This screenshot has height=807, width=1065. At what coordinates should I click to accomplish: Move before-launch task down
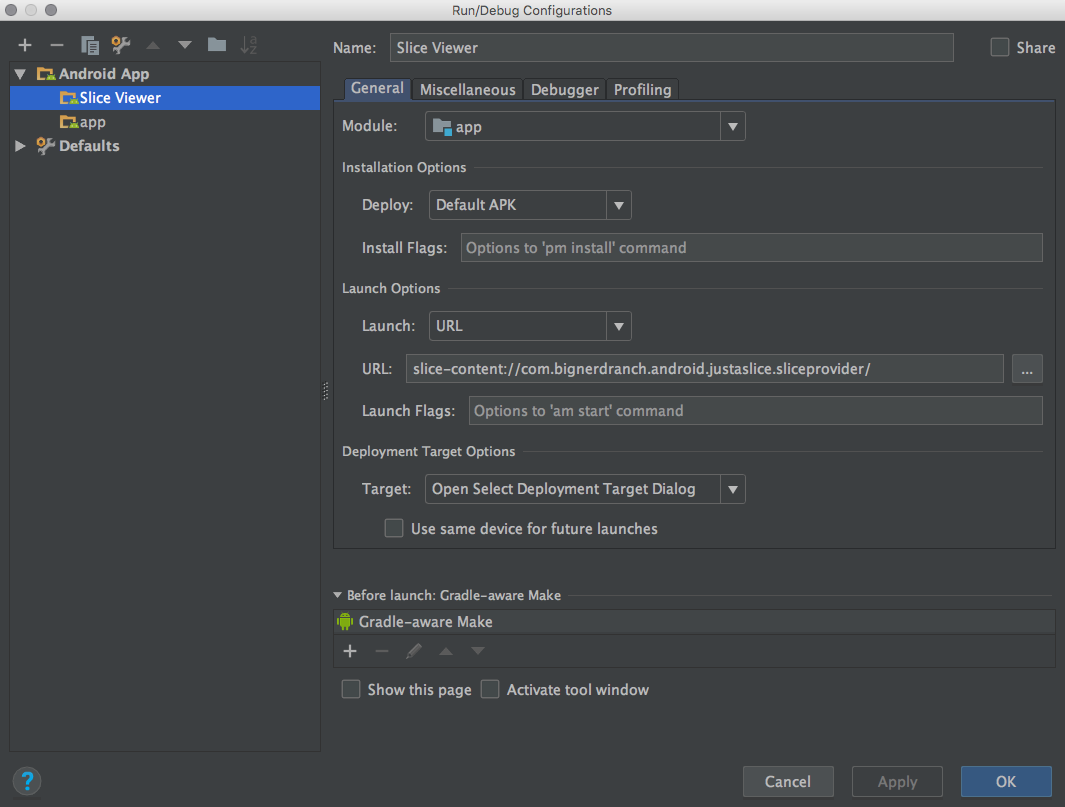478,651
